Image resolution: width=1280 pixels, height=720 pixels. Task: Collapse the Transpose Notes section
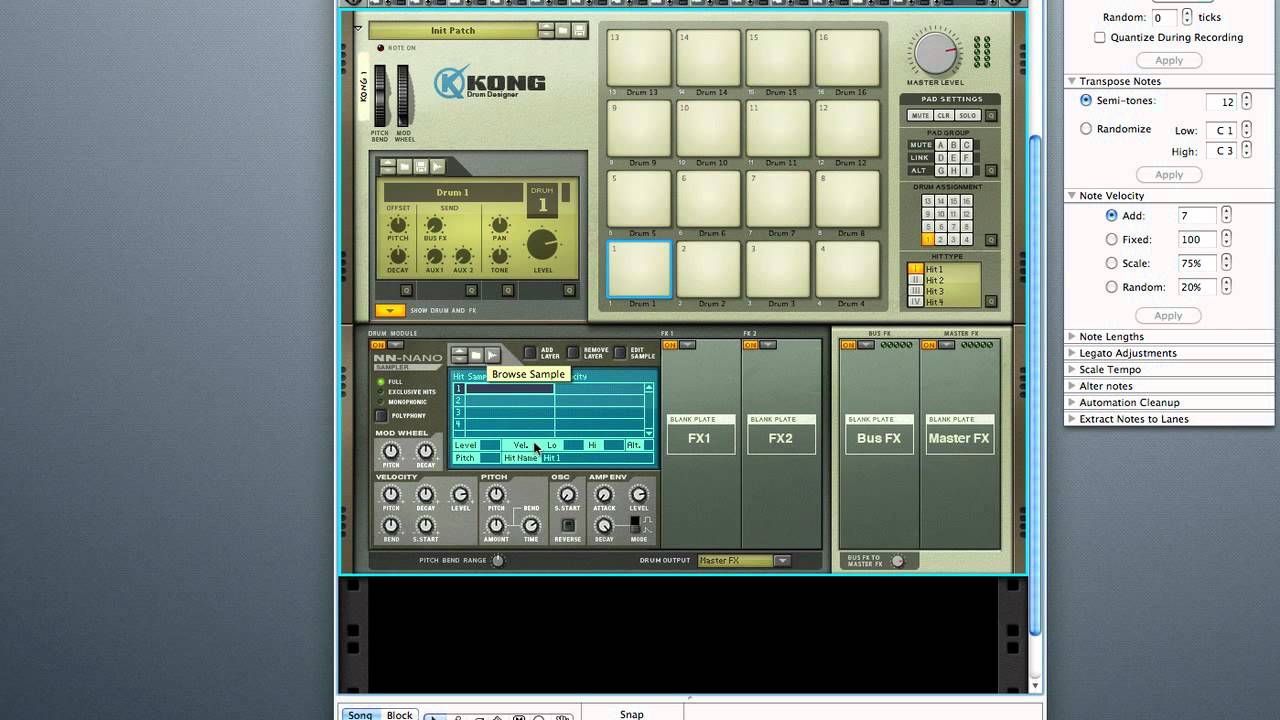1072,81
